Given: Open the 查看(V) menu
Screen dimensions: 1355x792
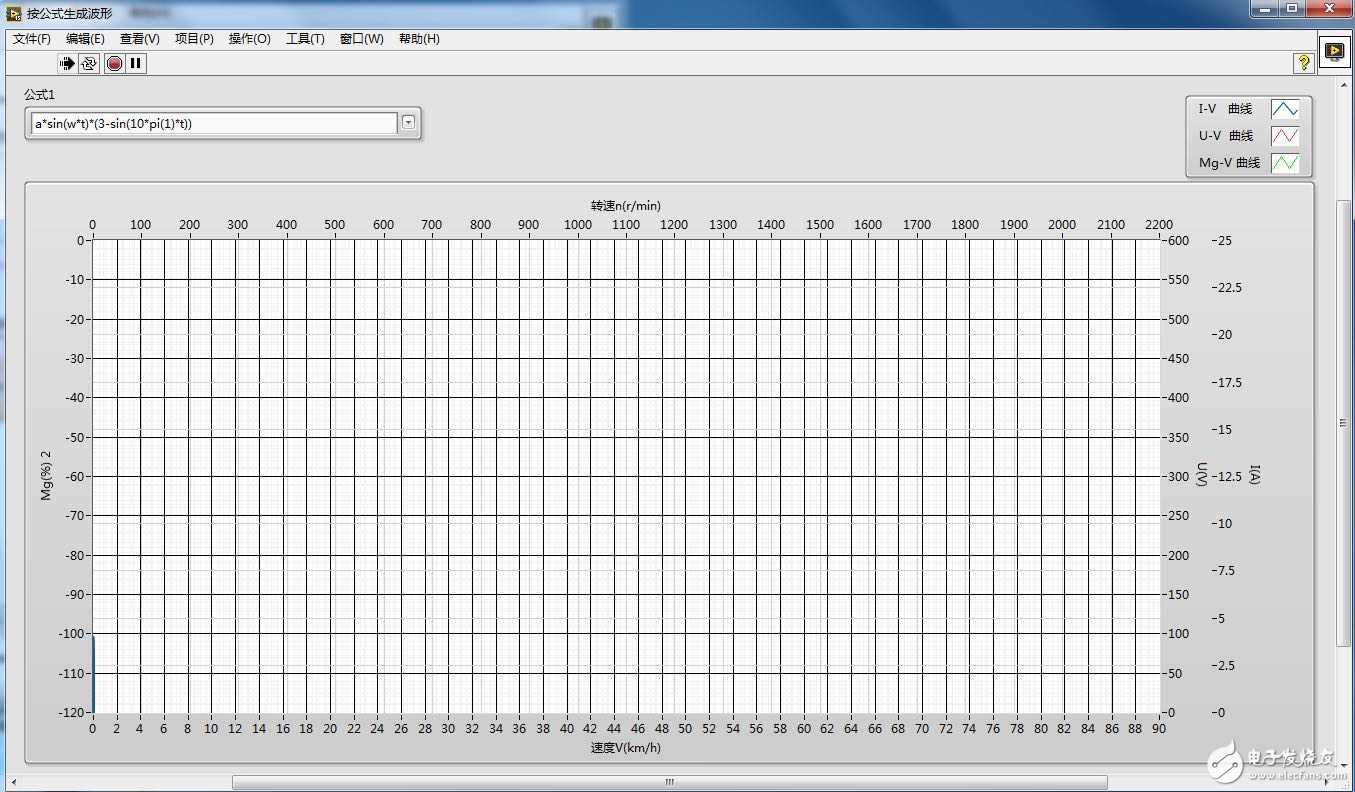Looking at the screenshot, I should pos(140,39).
